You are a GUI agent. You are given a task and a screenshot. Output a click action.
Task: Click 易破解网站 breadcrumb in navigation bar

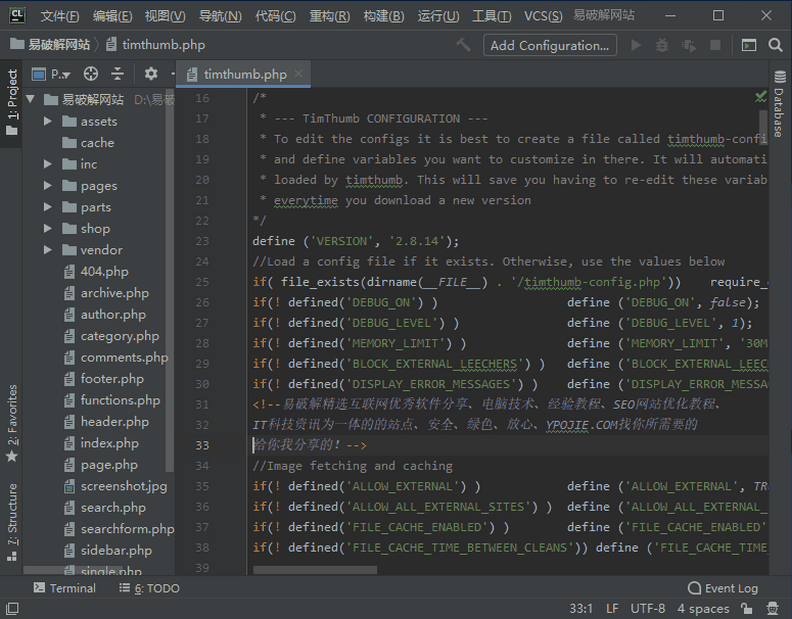[51, 44]
